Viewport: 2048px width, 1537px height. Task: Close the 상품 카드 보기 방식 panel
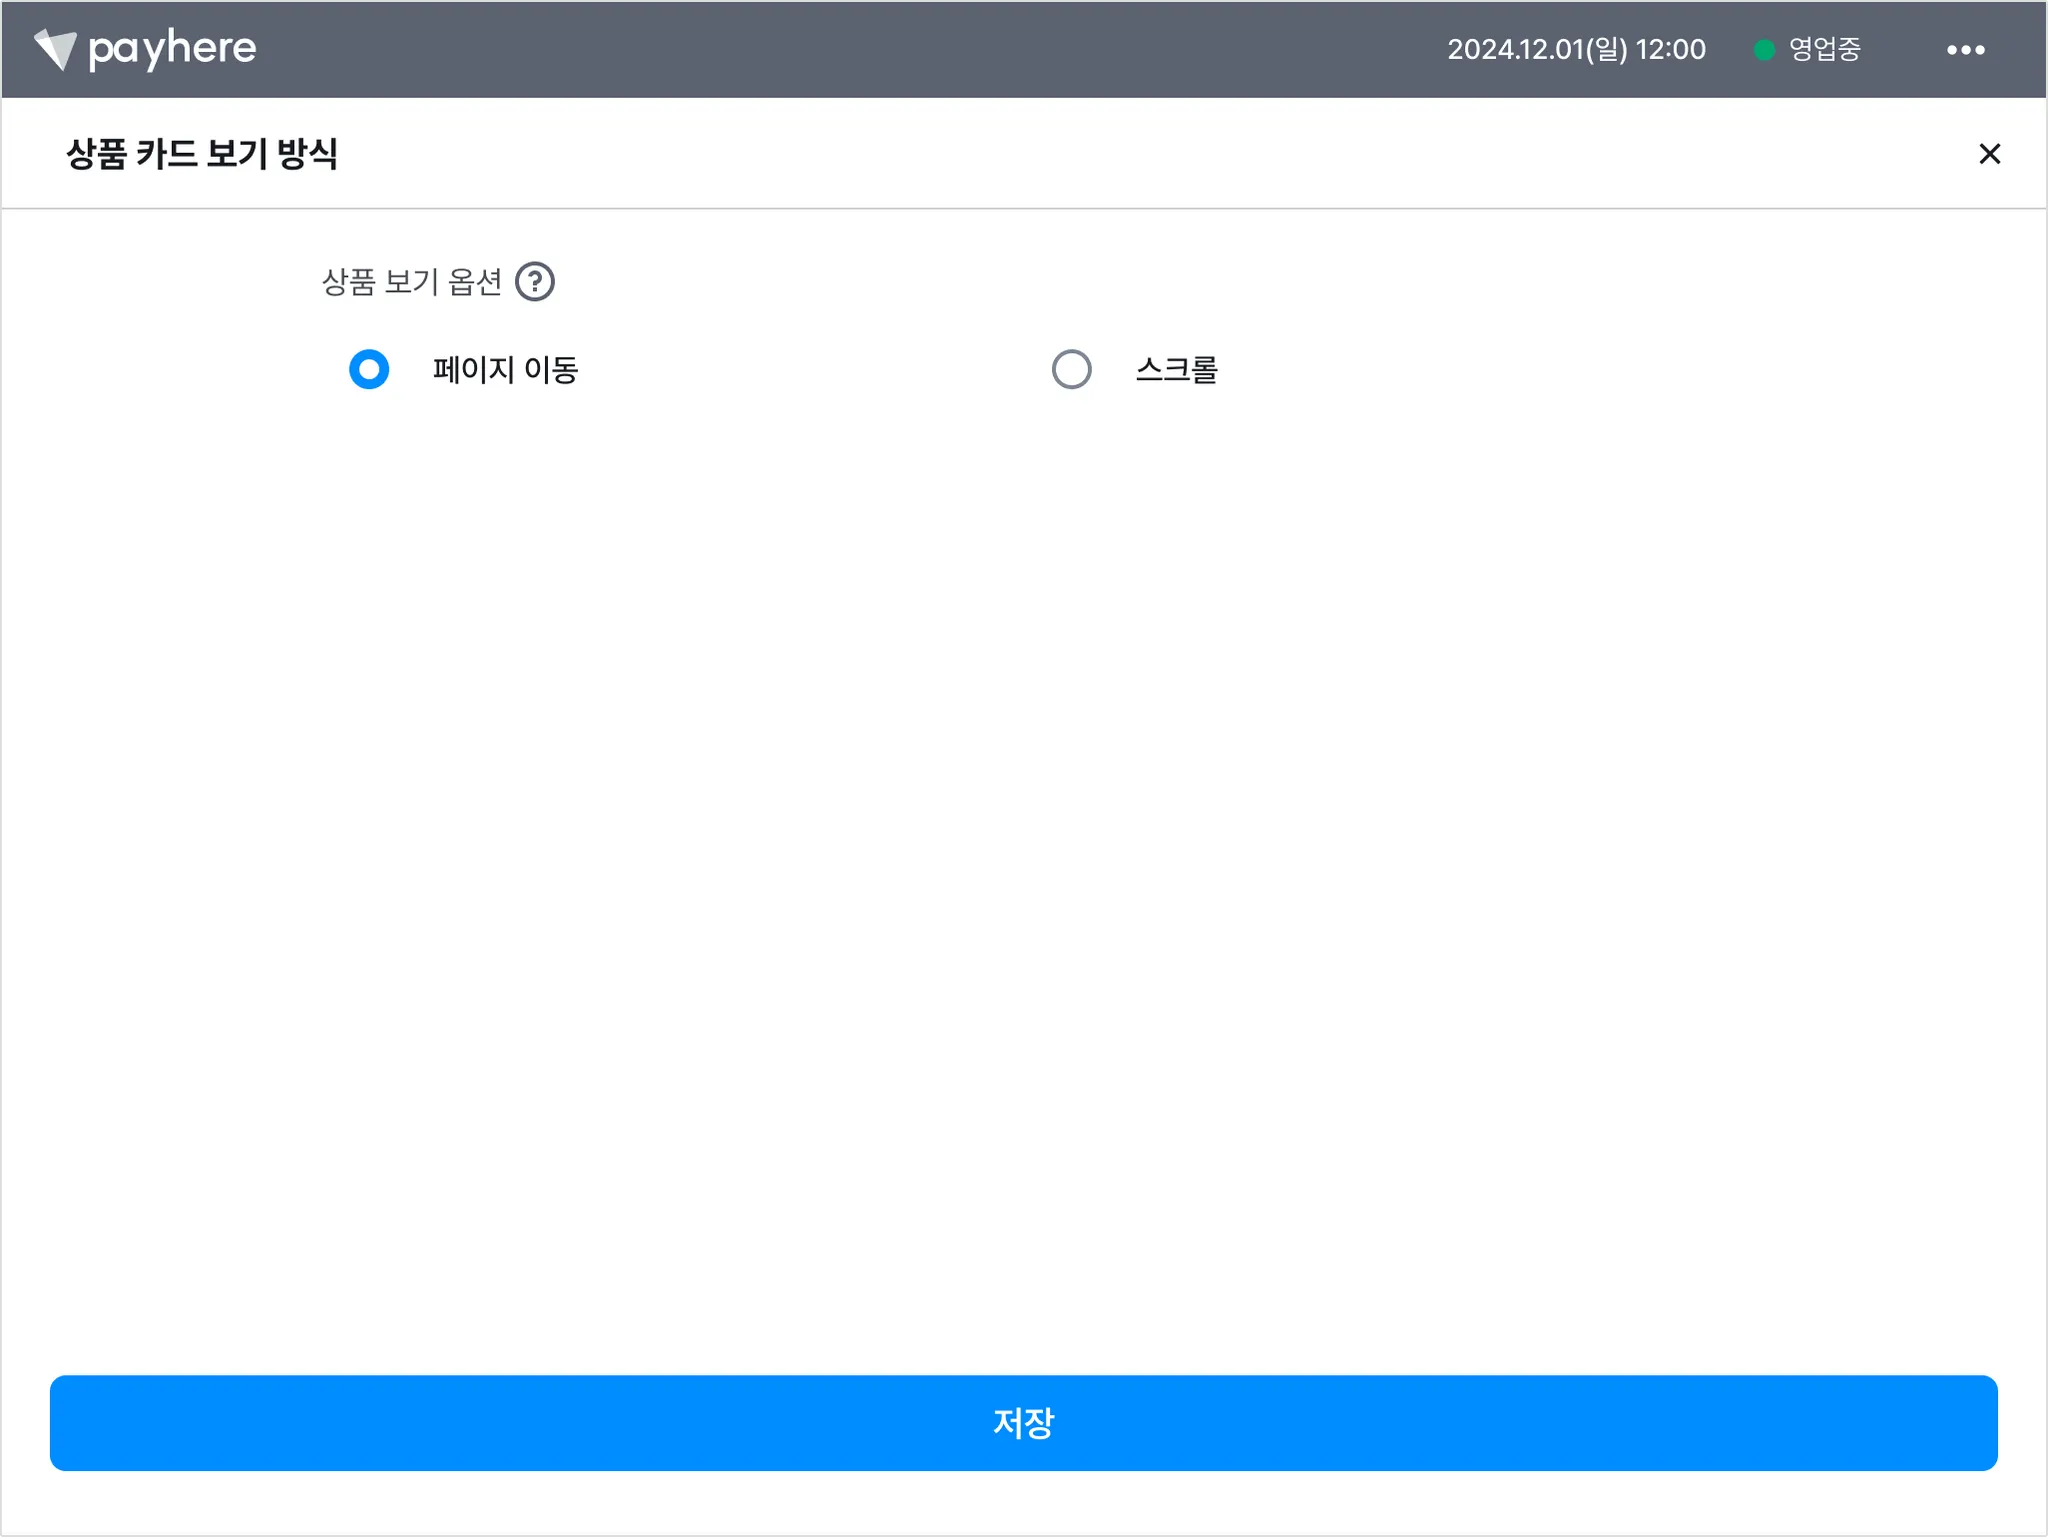click(1989, 154)
